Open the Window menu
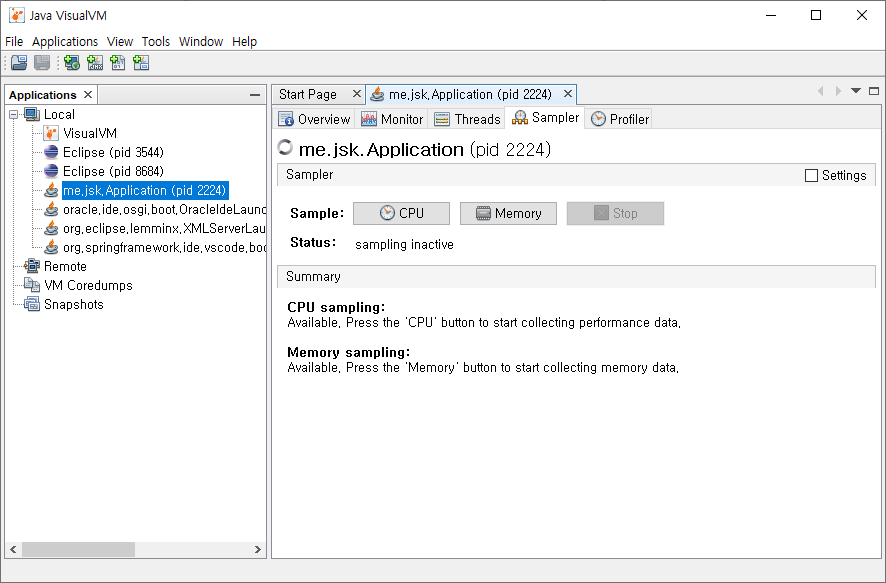This screenshot has width=886, height=583. (x=201, y=41)
